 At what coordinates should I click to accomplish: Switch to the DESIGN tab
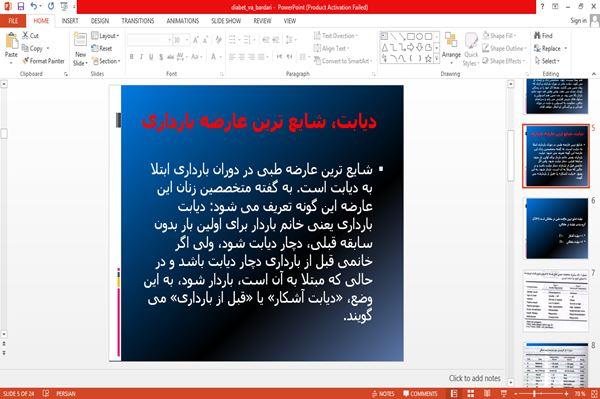pos(100,21)
